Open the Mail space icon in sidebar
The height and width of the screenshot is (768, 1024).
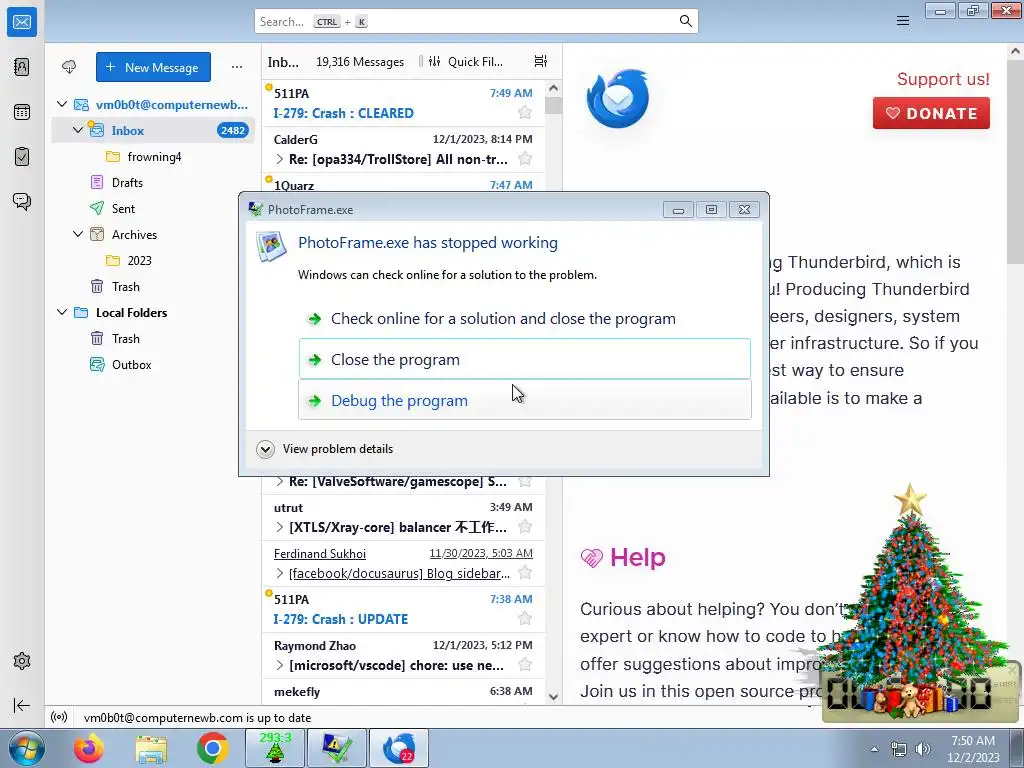[22, 22]
